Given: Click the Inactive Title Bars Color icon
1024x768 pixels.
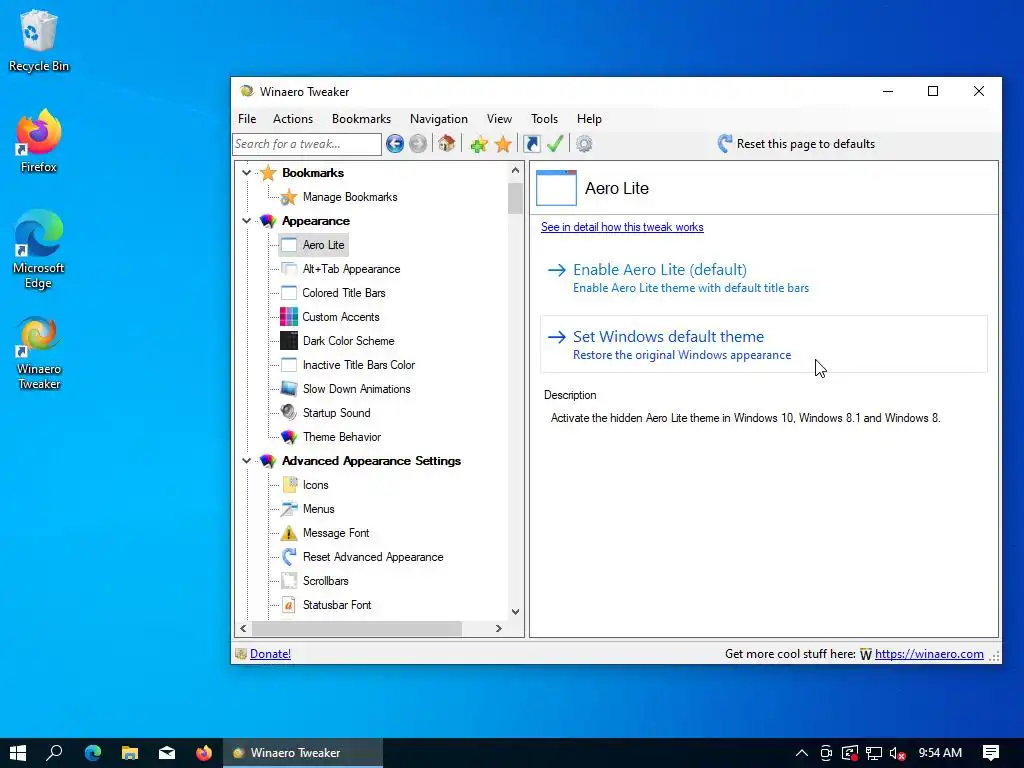Looking at the screenshot, I should tap(289, 365).
